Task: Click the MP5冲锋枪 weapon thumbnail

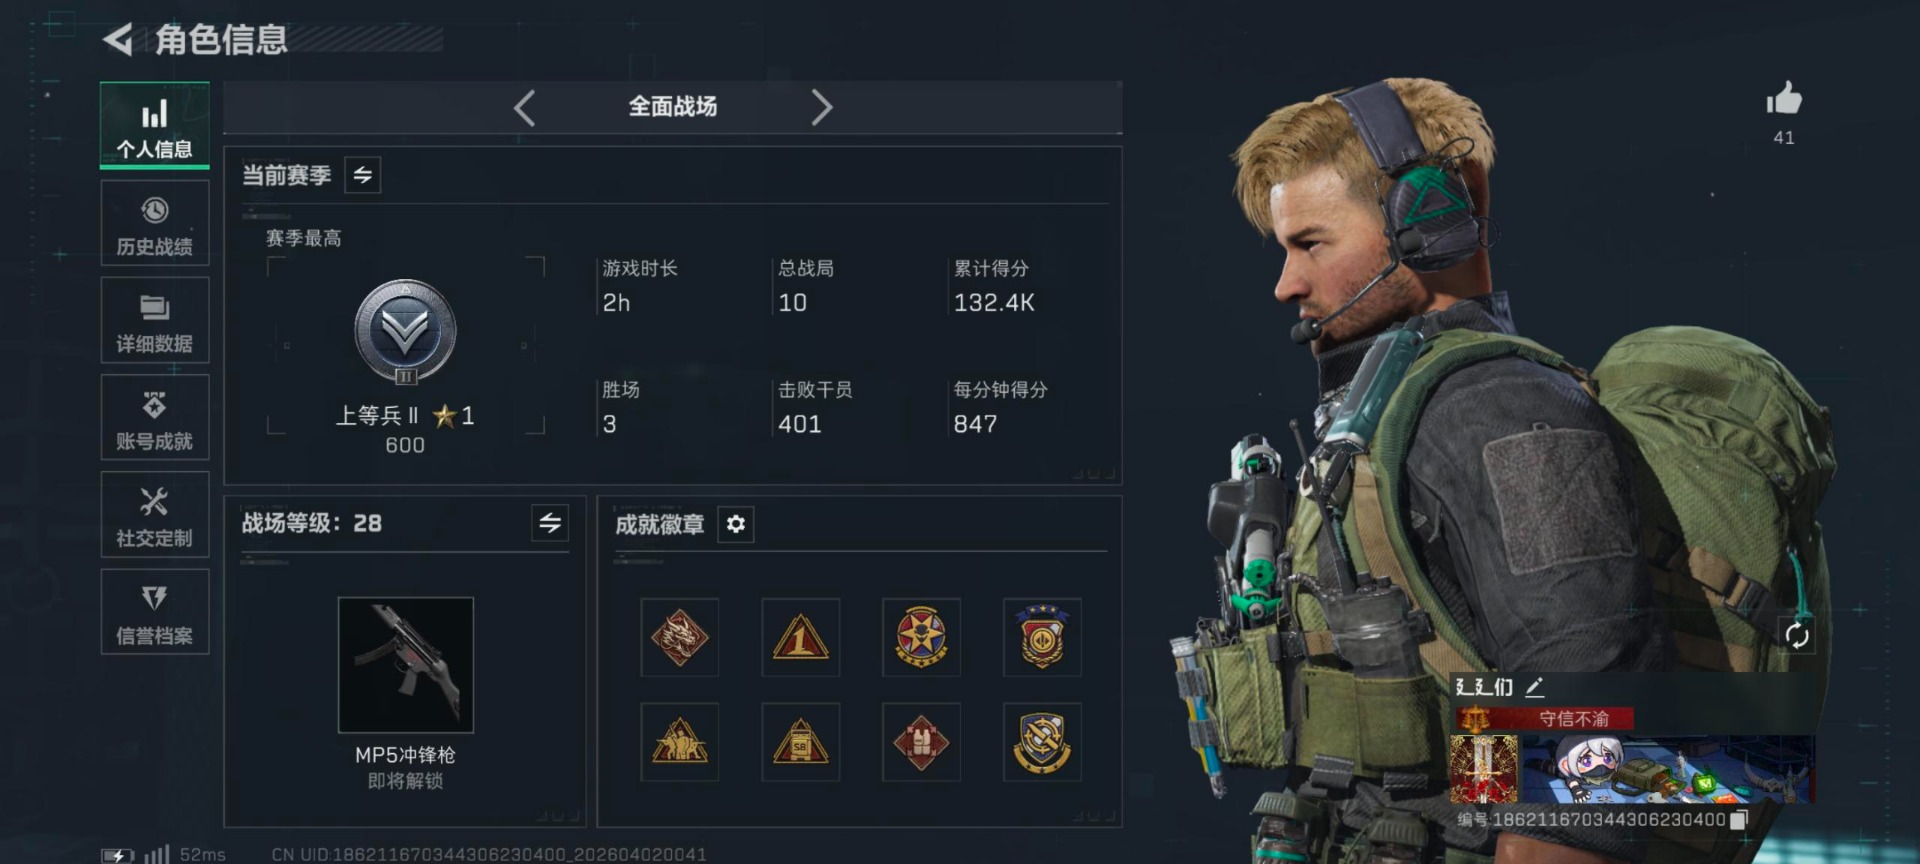Action: pyautogui.click(x=406, y=665)
